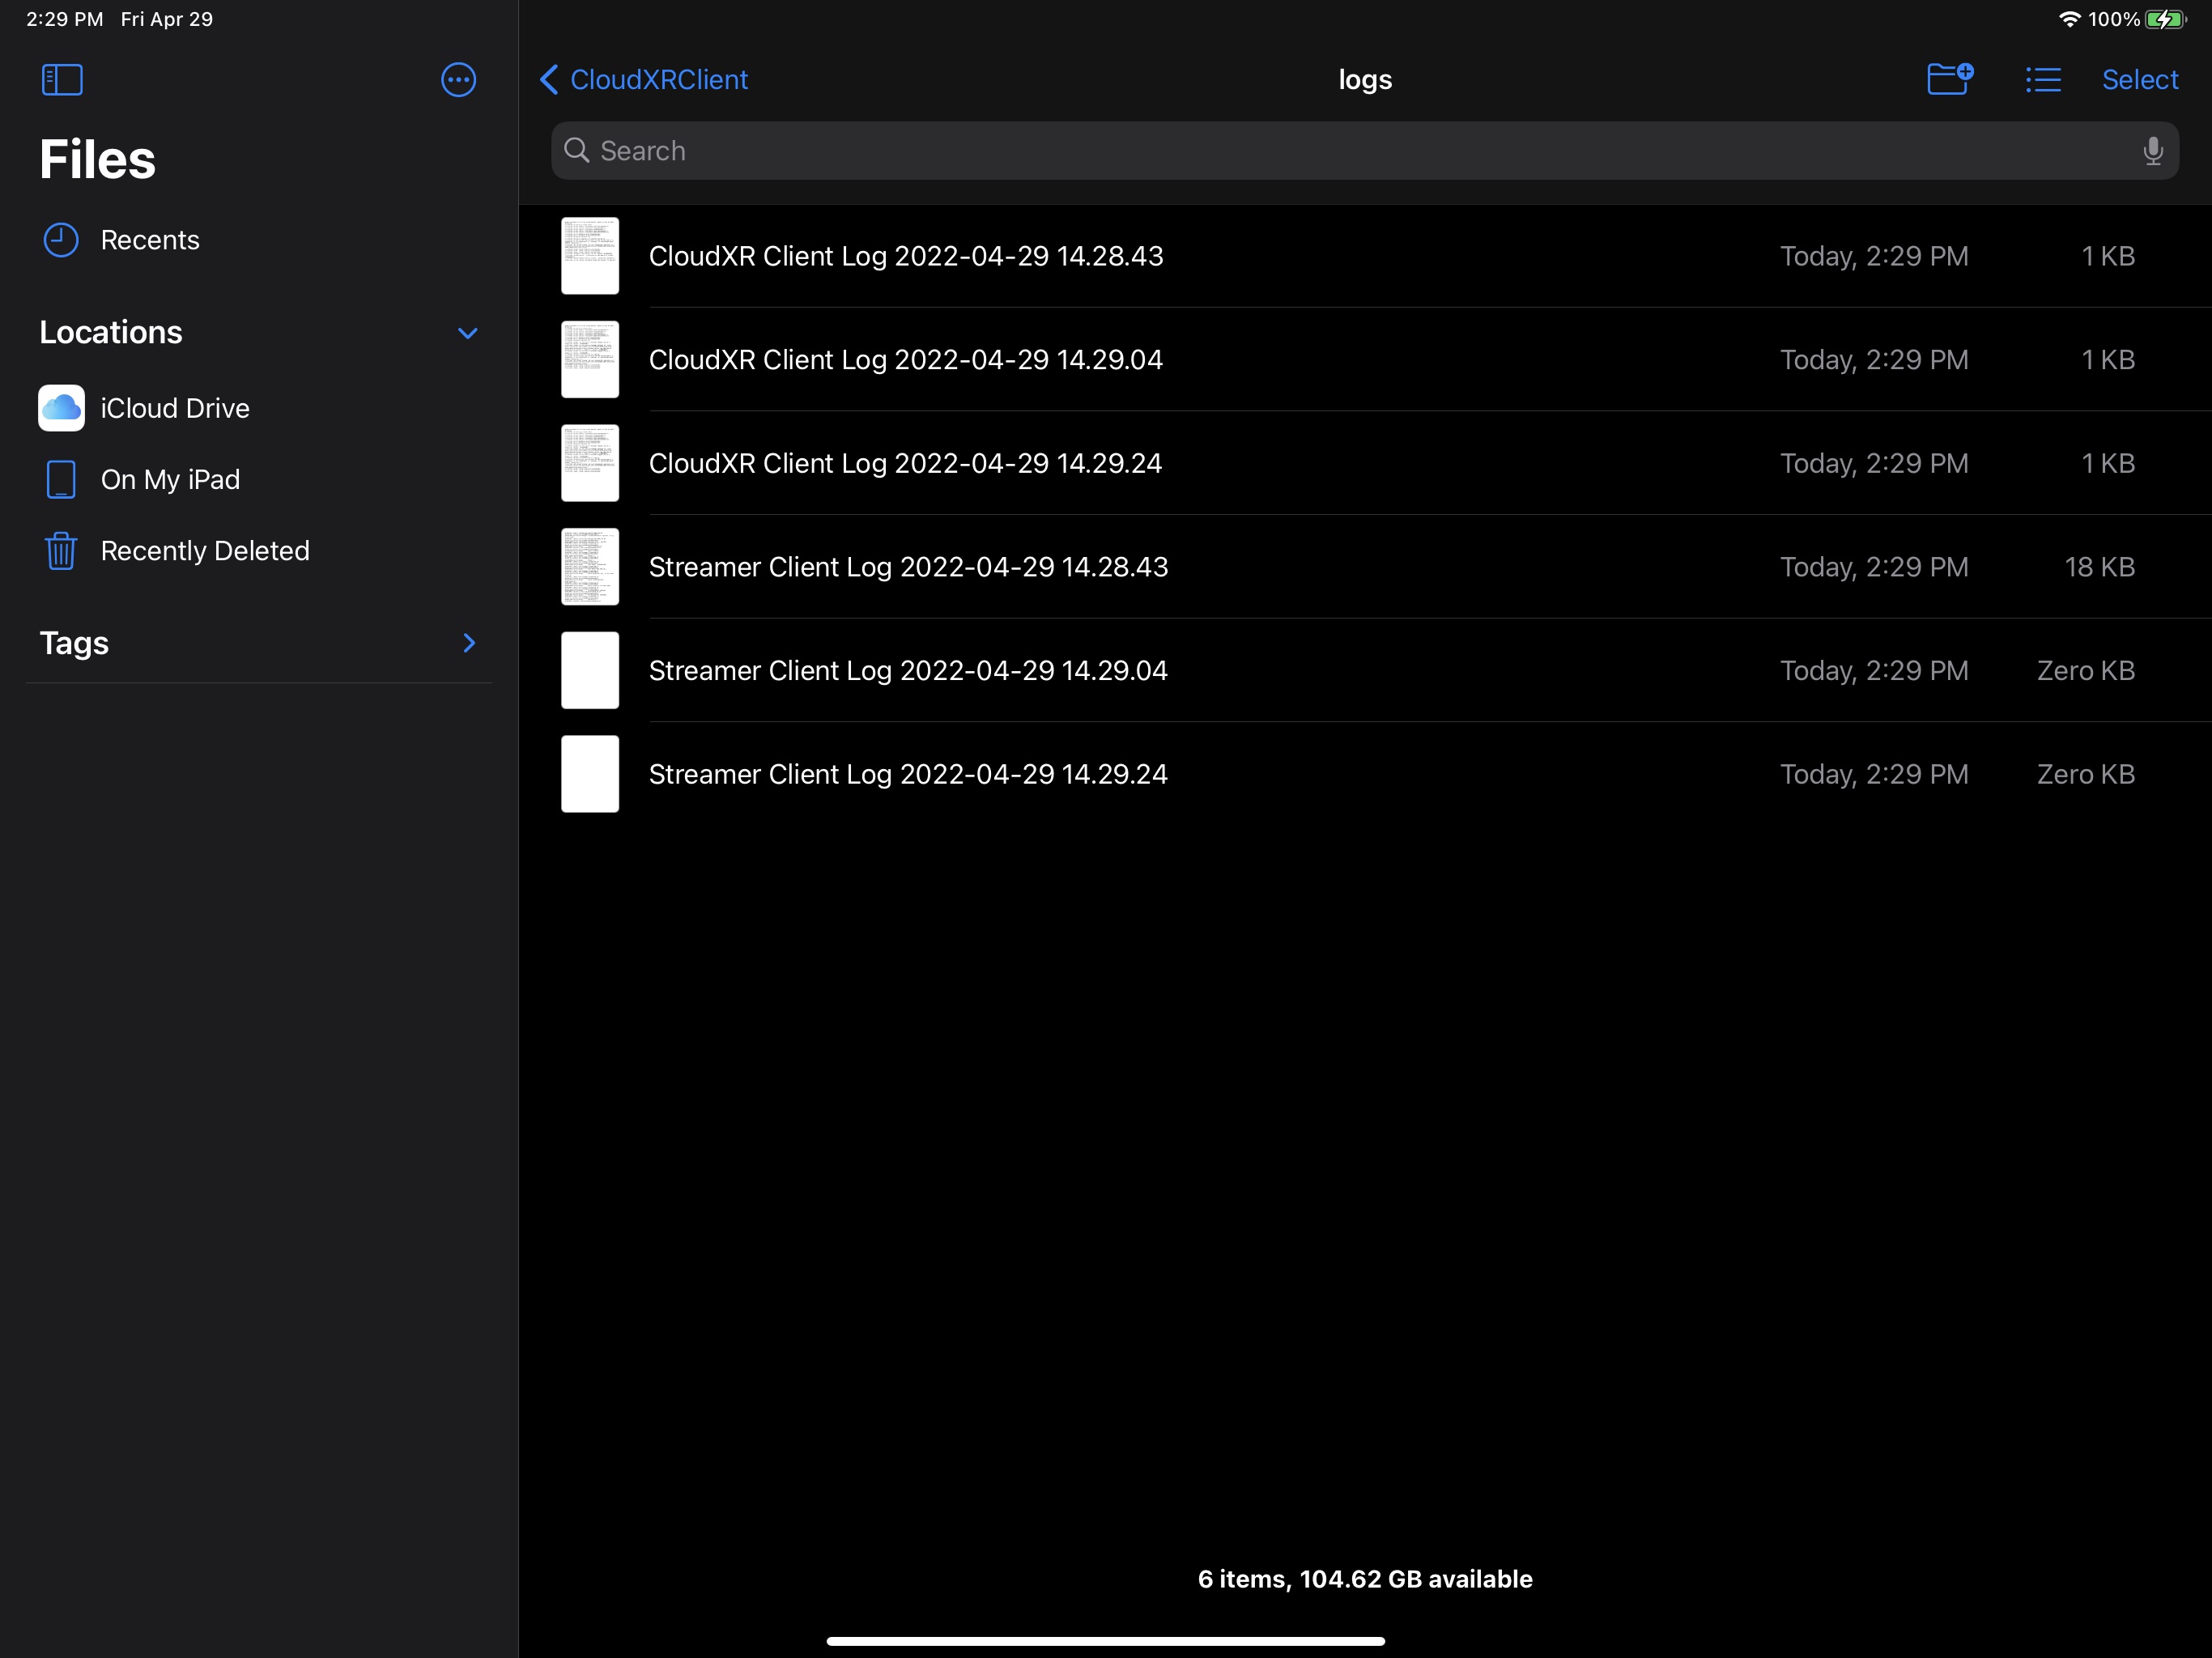2212x1658 pixels.
Task: Go back to the CloudXRClient folder
Action: point(644,80)
